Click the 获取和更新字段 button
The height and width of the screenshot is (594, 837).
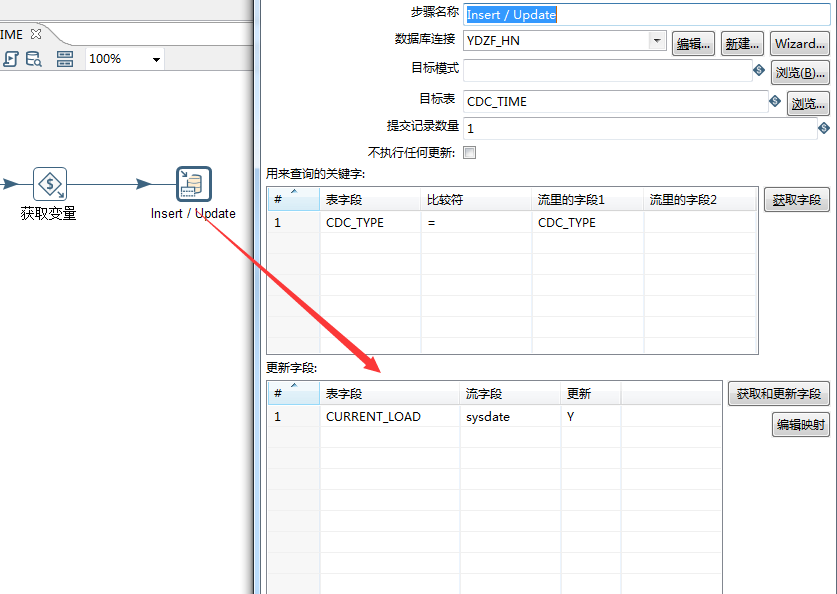coord(779,394)
